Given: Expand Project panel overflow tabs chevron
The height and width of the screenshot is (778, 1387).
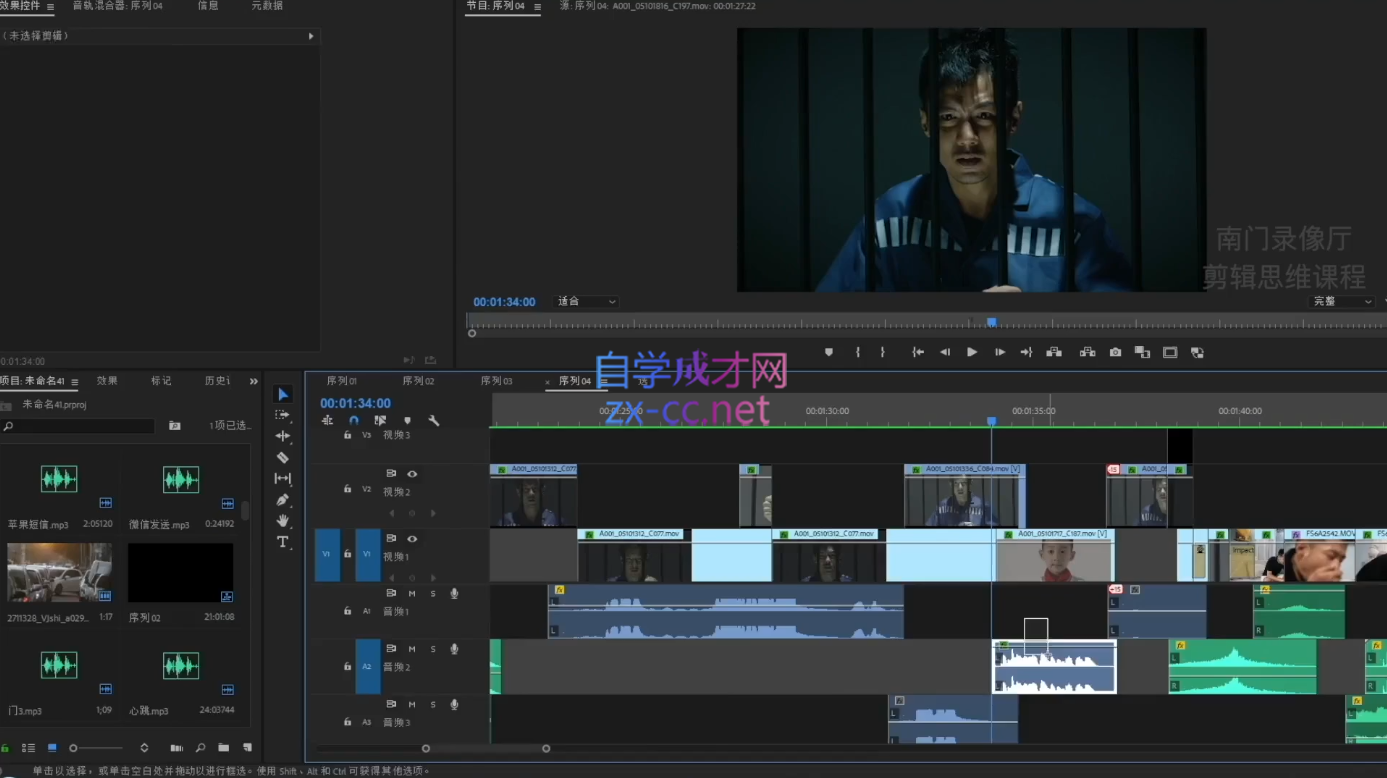Looking at the screenshot, I should pyautogui.click(x=253, y=381).
